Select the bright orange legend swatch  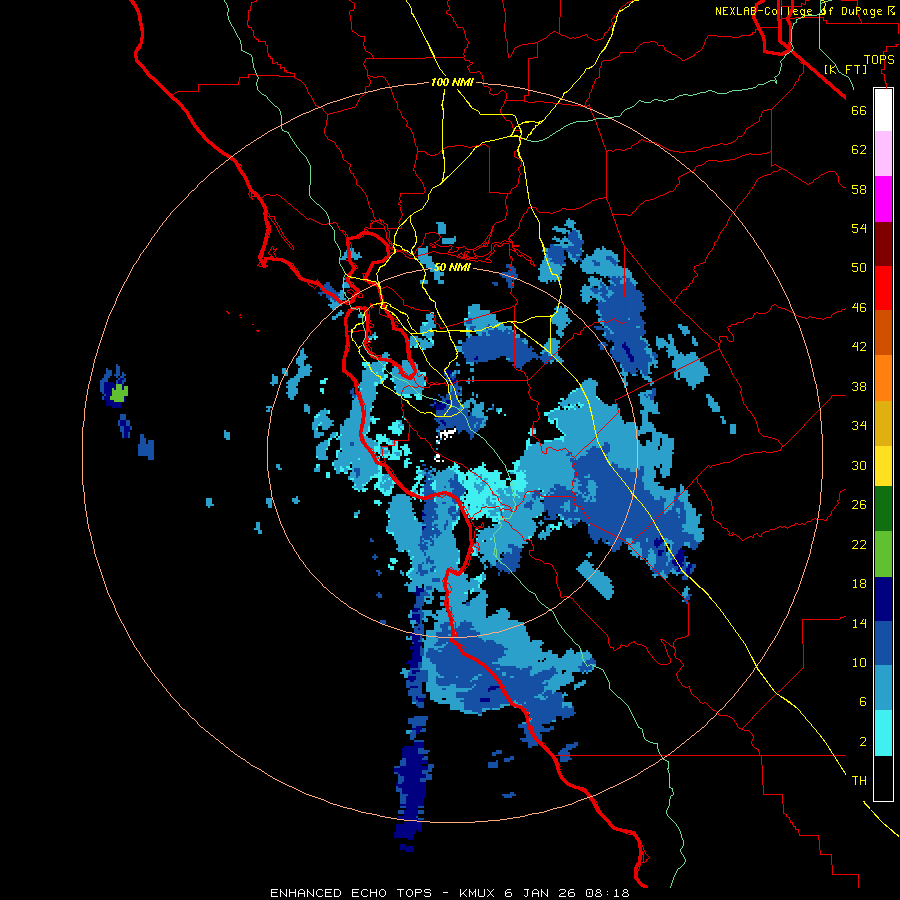click(x=883, y=378)
